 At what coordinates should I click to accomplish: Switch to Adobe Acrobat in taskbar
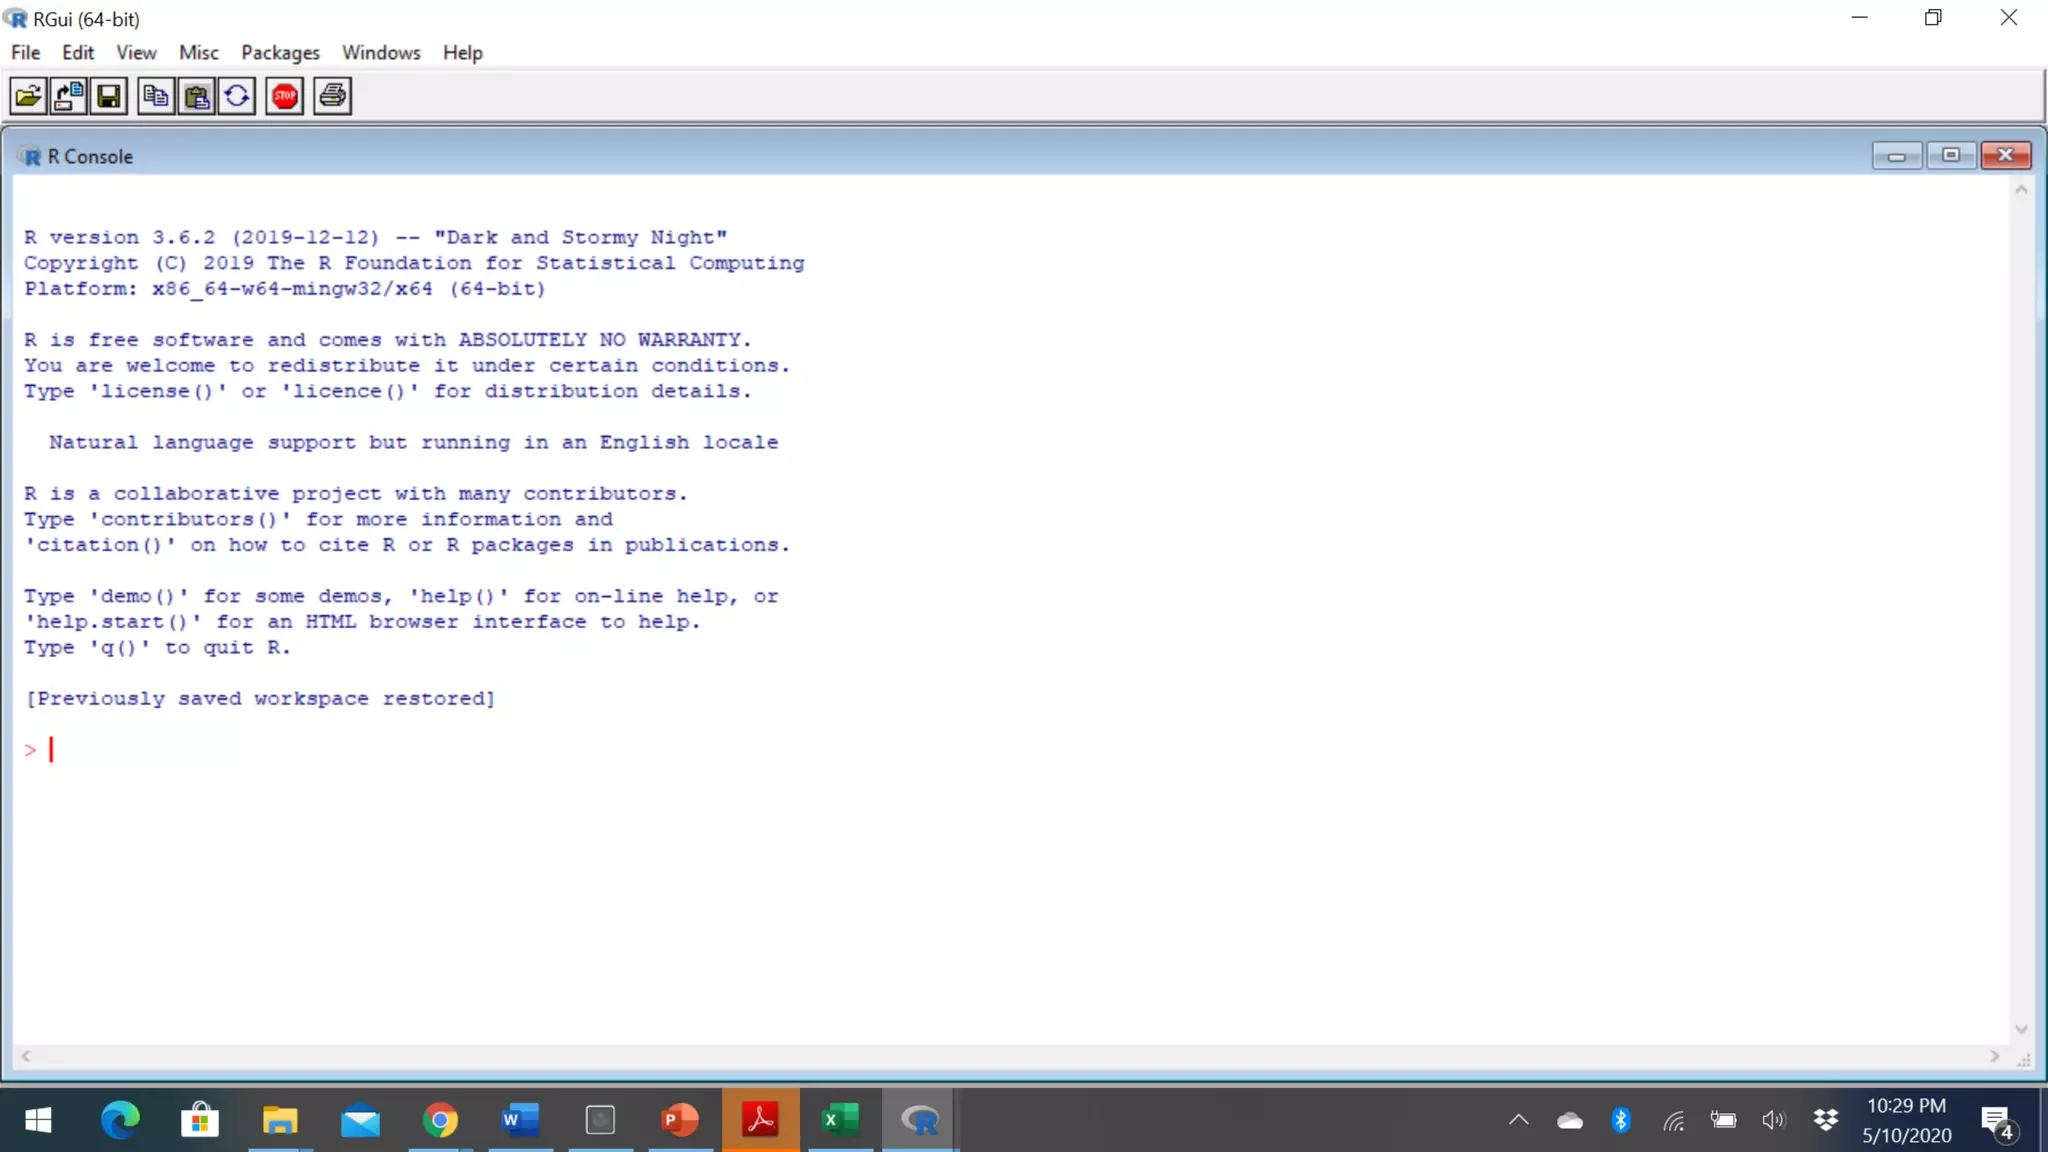(x=760, y=1120)
